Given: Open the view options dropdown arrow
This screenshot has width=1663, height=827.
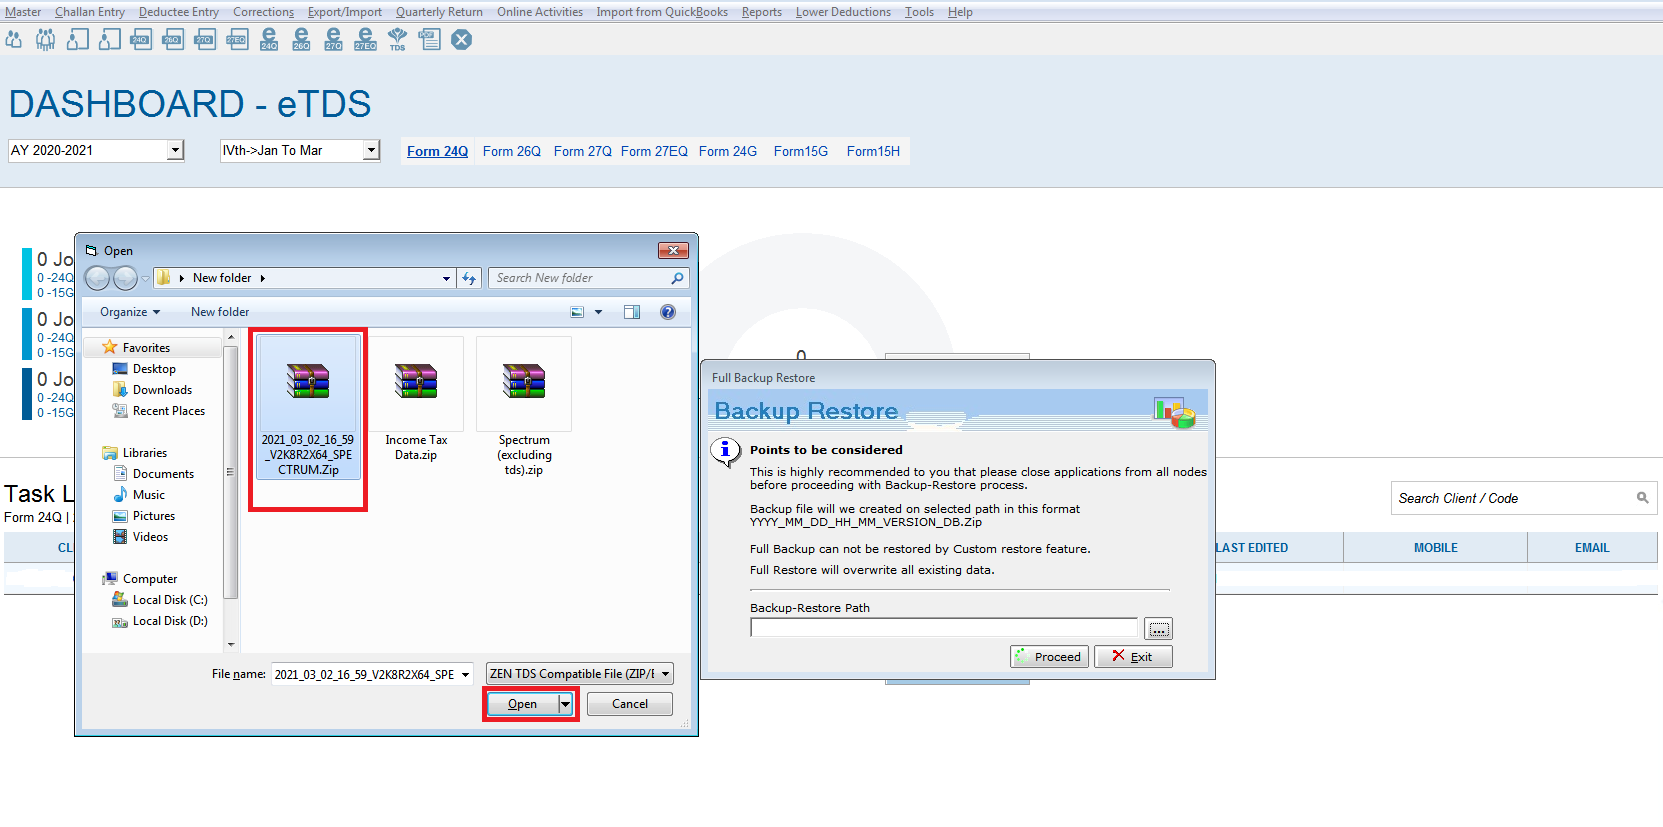Looking at the screenshot, I should (599, 312).
